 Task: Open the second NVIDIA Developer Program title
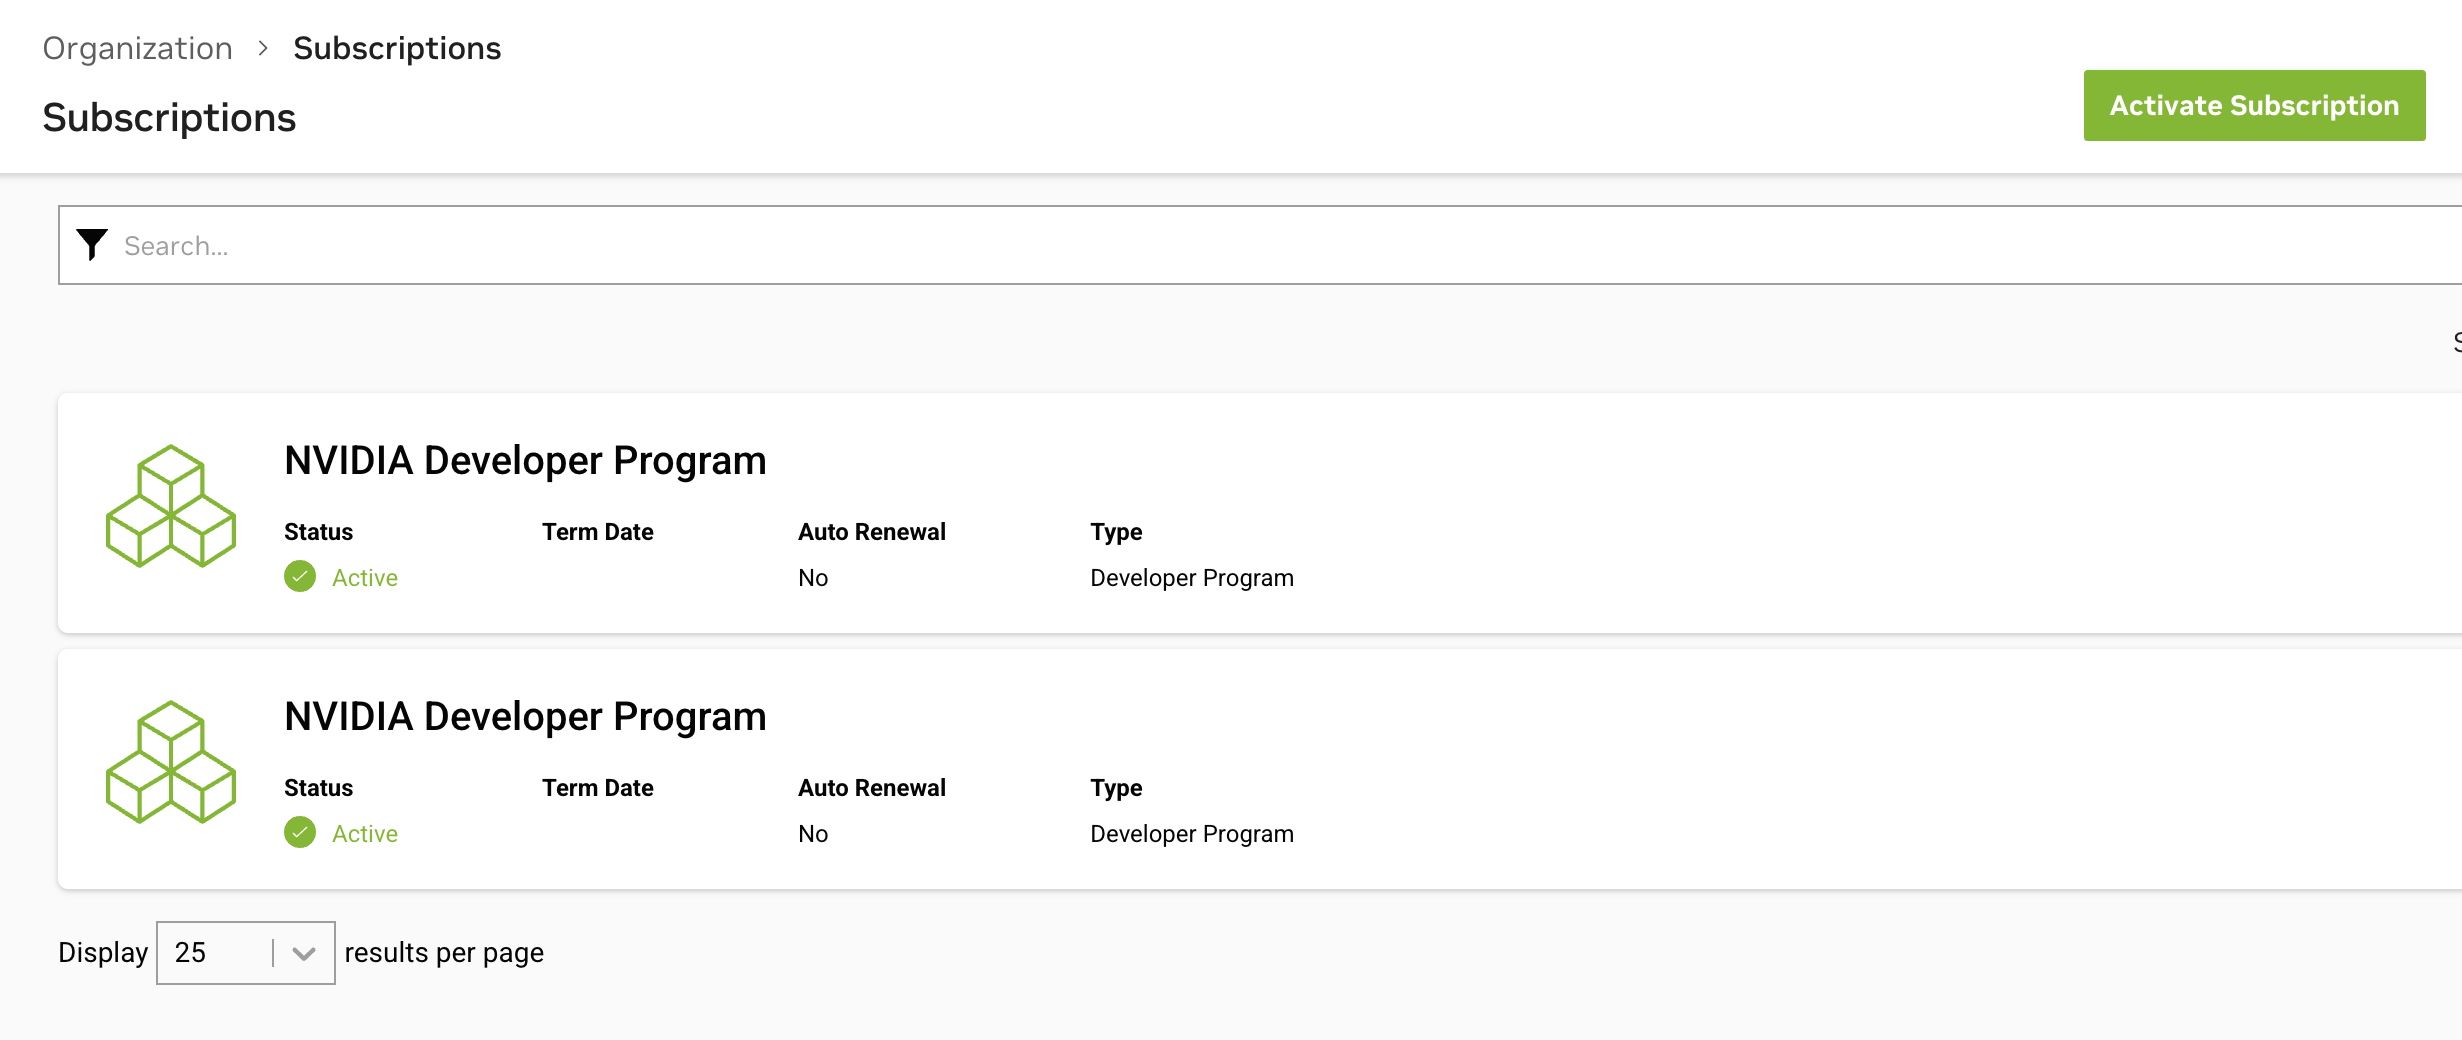click(525, 717)
